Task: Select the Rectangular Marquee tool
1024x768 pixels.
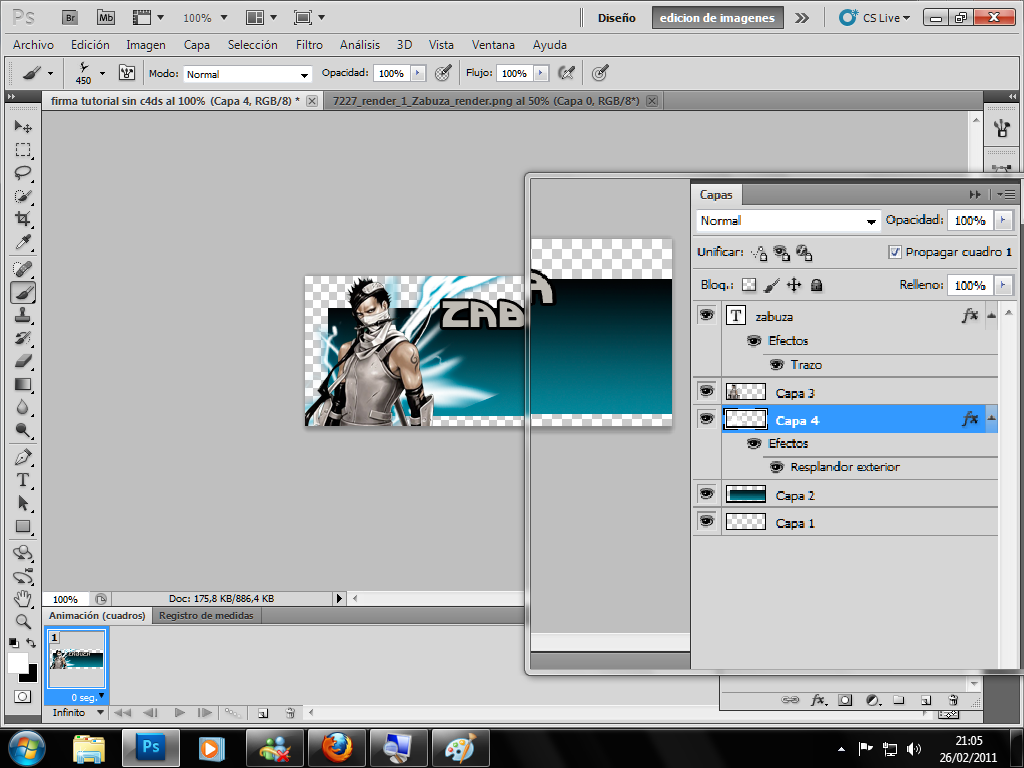Action: tap(23, 150)
